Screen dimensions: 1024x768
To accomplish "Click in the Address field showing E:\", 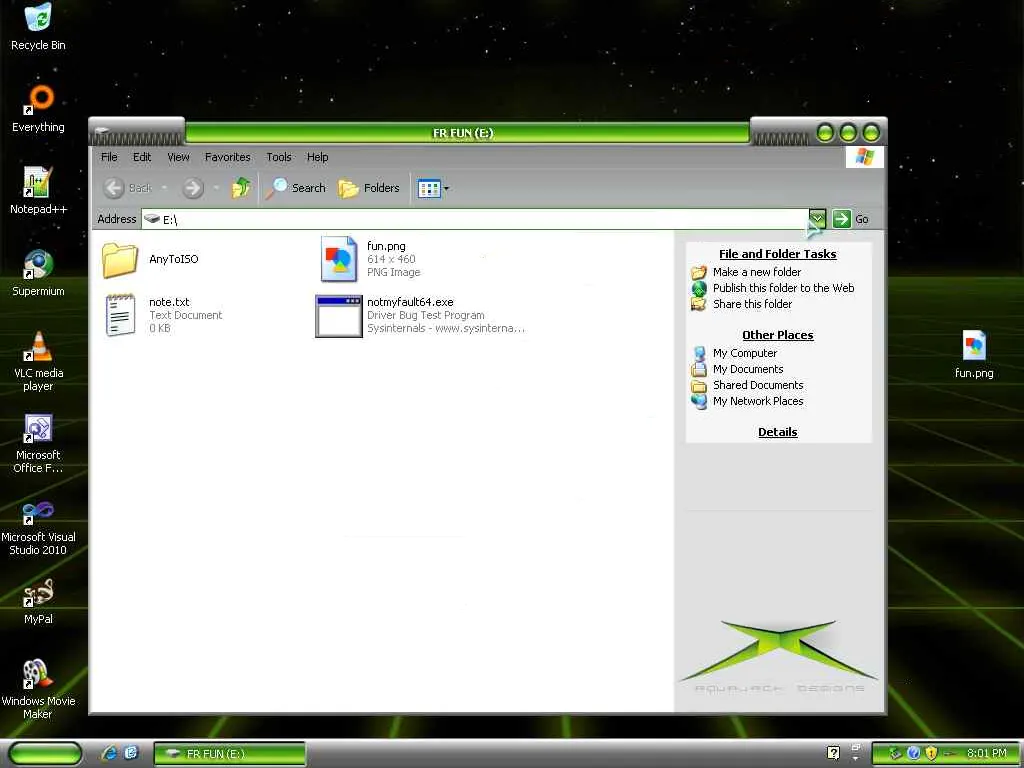I will pyautogui.click(x=475, y=219).
